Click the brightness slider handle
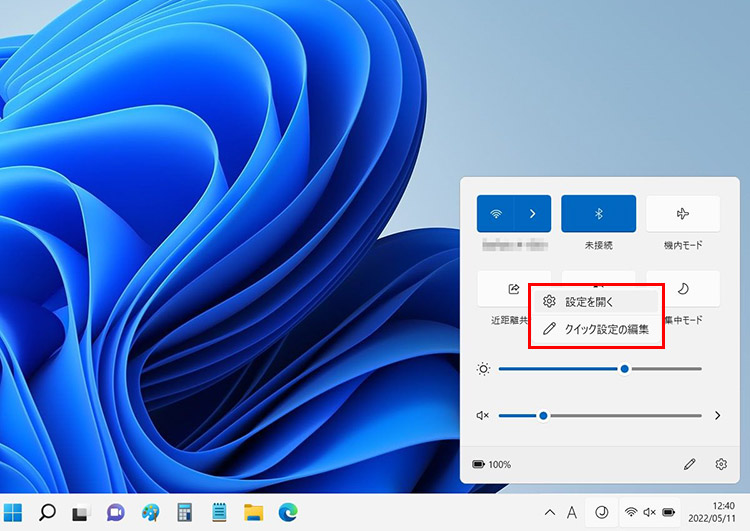Screen dimensions: 750x531 [625, 369]
